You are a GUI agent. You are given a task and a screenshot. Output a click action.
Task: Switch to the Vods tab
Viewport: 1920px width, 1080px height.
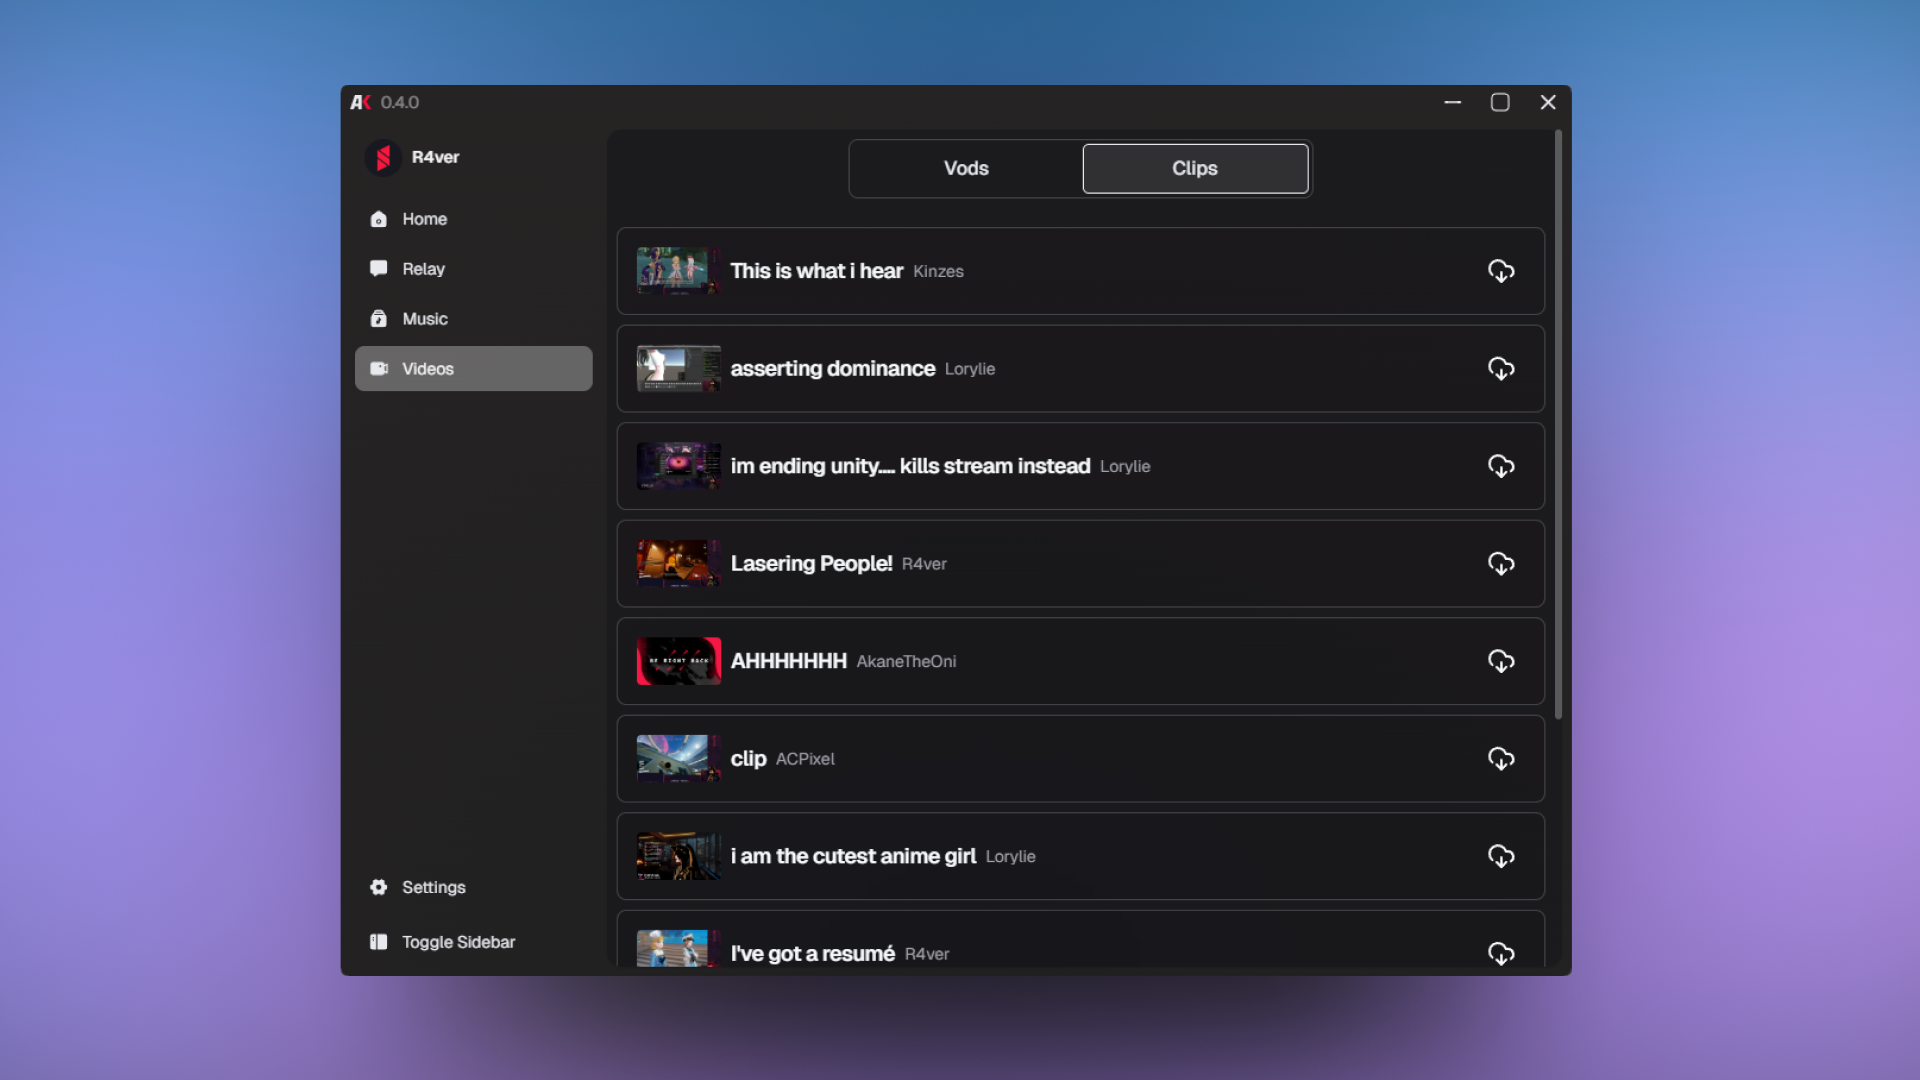click(x=964, y=168)
